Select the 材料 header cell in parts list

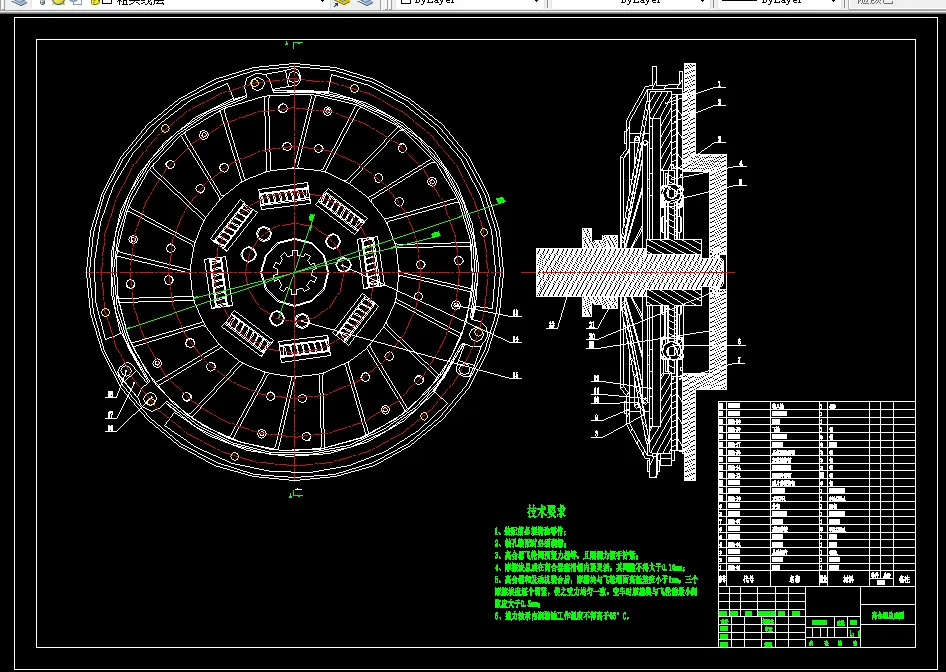pos(848,578)
